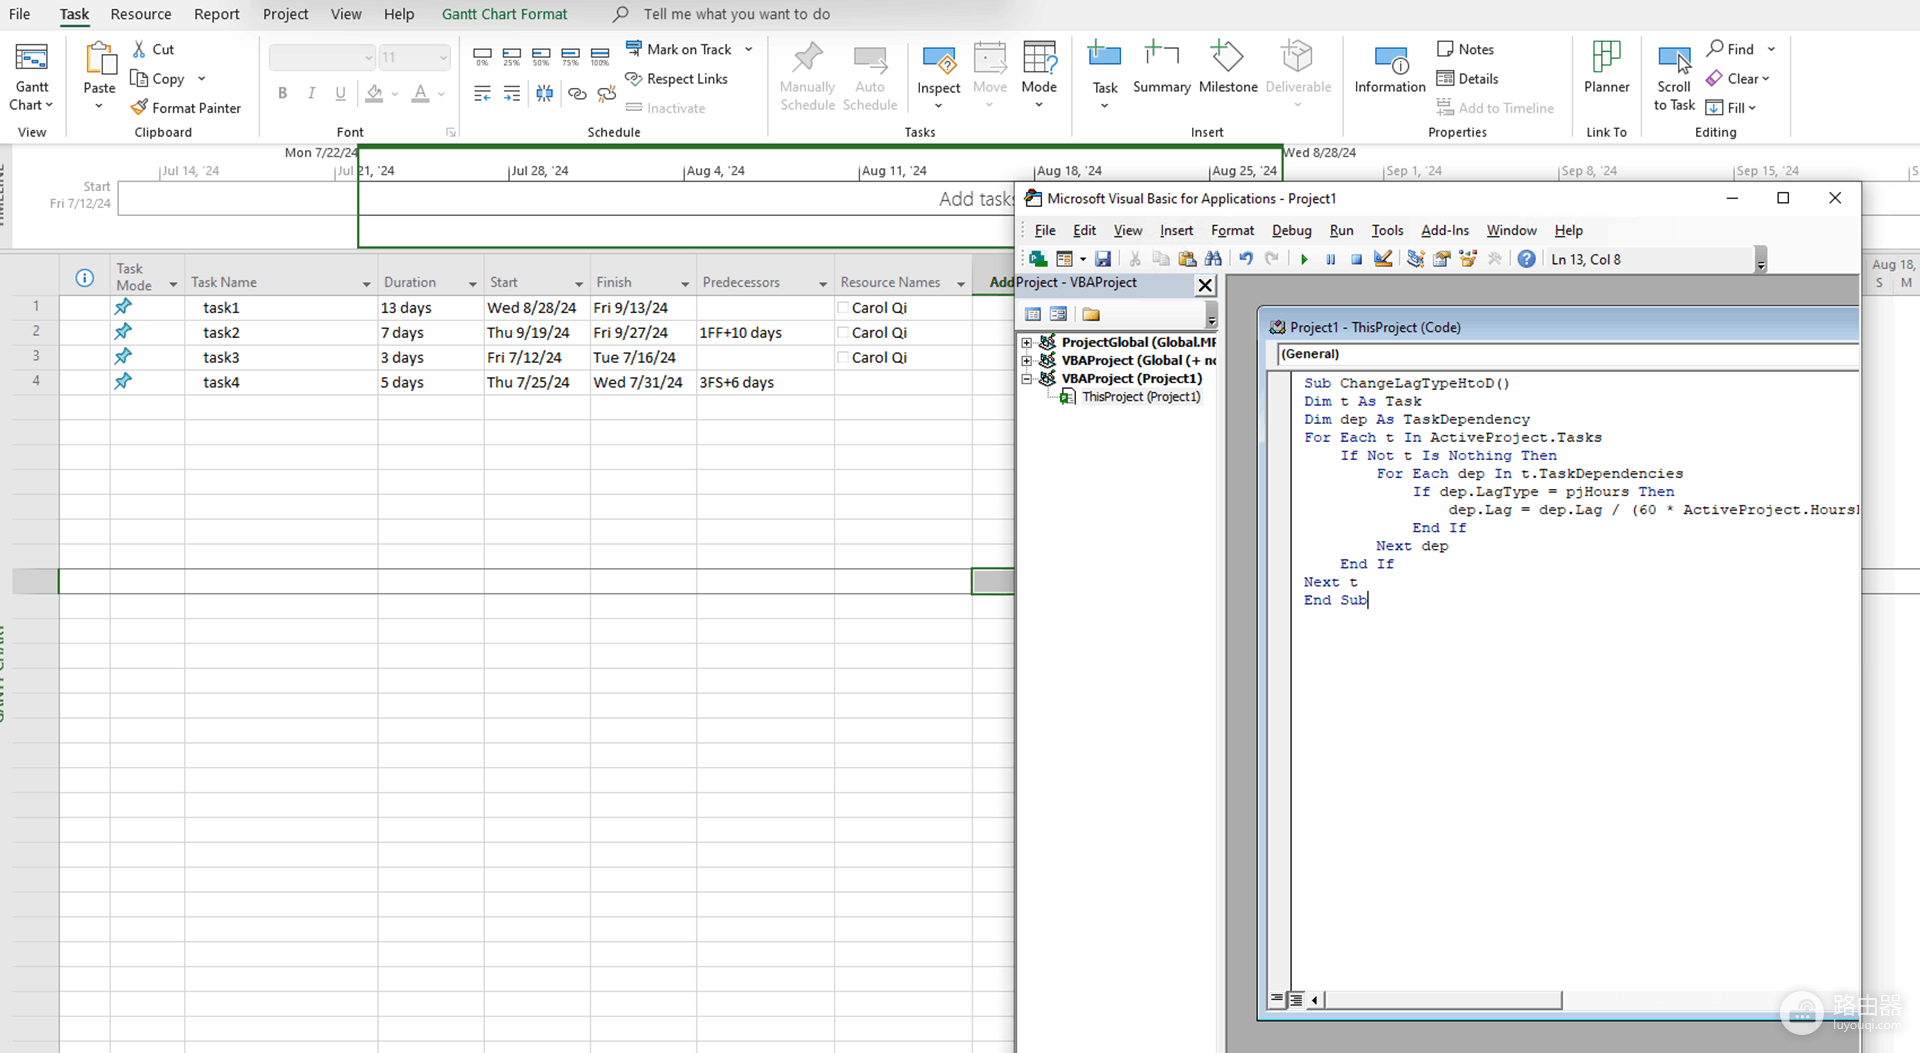This screenshot has width=1920, height=1053.
Task: Click View Microsoft Project icon in VBA toolbar
Action: (1038, 259)
